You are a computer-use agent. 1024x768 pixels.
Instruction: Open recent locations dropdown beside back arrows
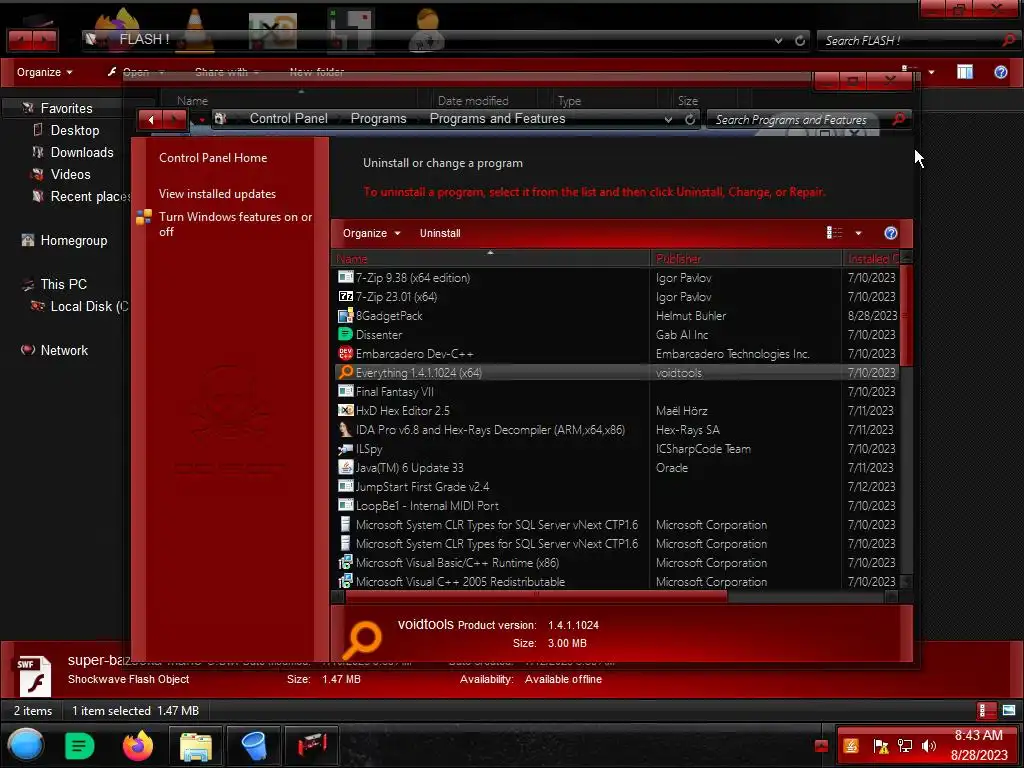[x=202, y=120]
